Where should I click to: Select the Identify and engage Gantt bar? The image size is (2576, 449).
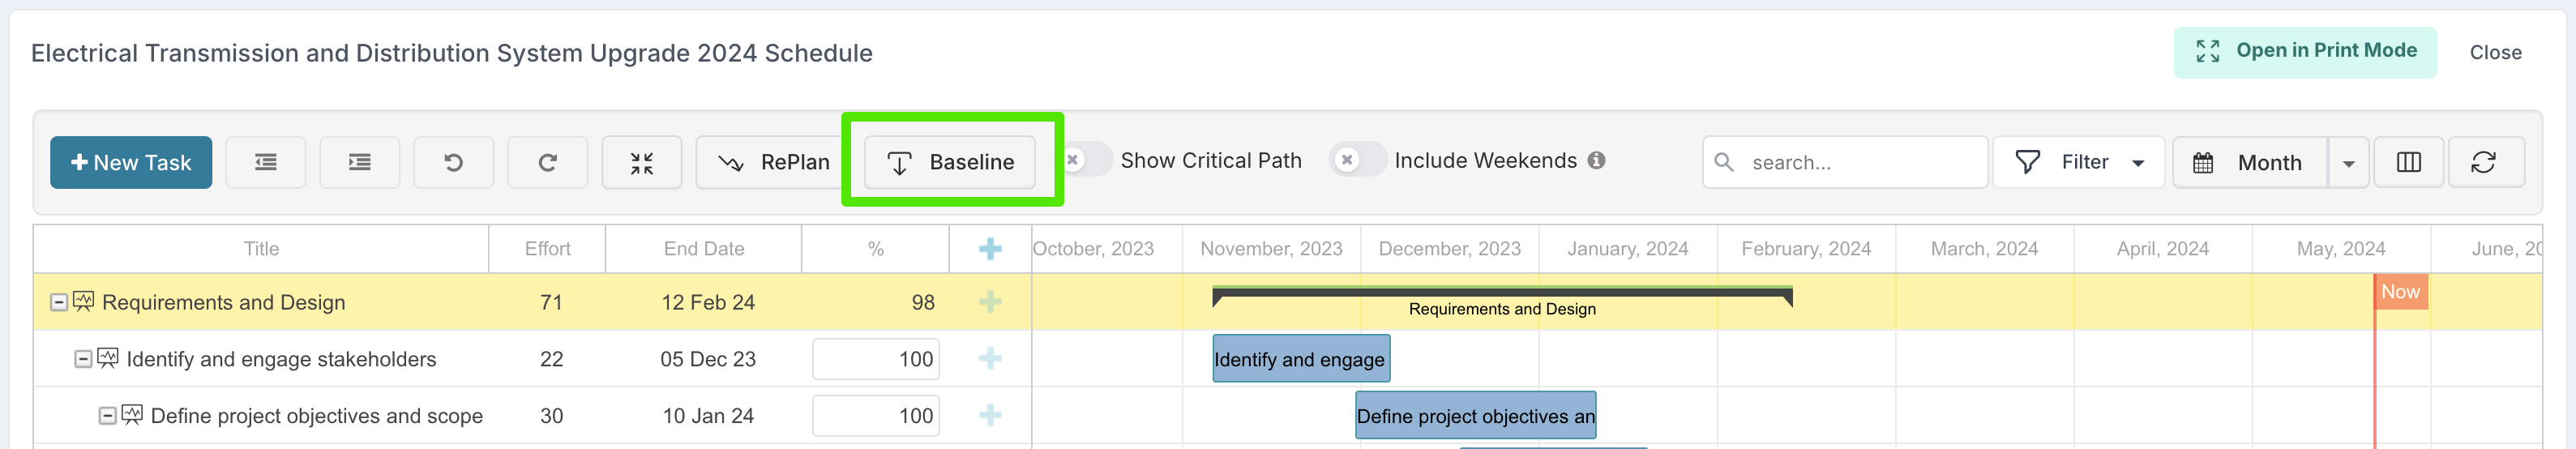pyautogui.click(x=1300, y=359)
